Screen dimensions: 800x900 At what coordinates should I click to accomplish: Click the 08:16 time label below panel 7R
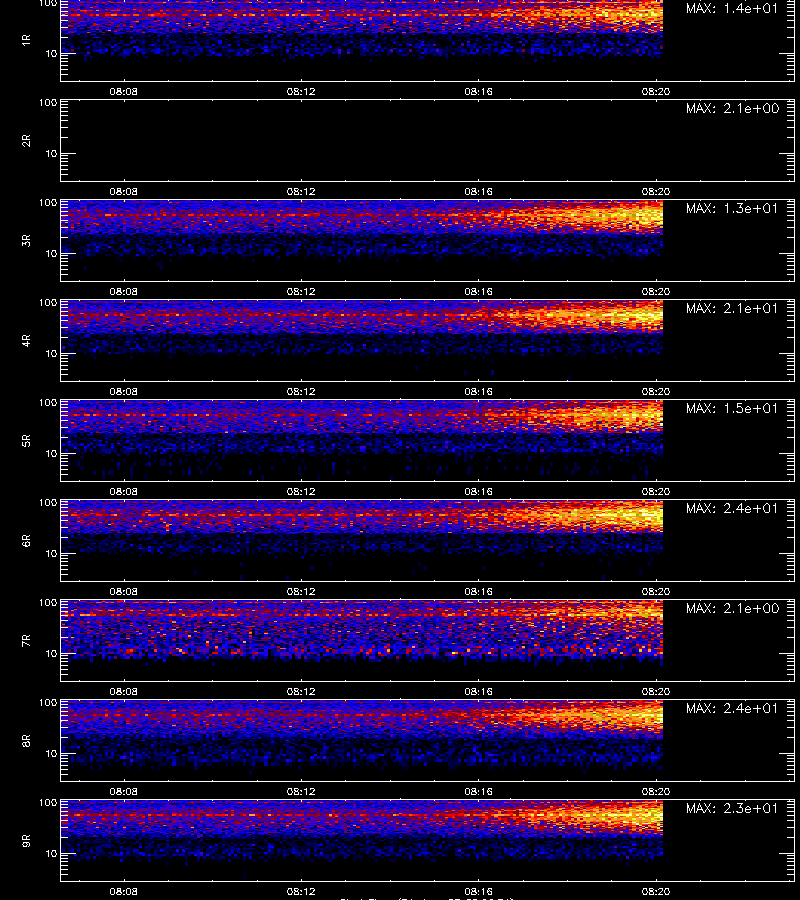pyautogui.click(x=479, y=691)
